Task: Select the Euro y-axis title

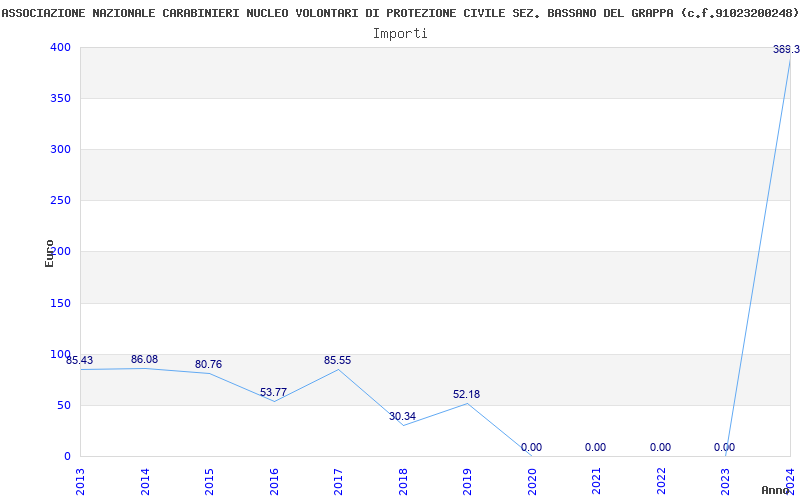Action: point(49,252)
